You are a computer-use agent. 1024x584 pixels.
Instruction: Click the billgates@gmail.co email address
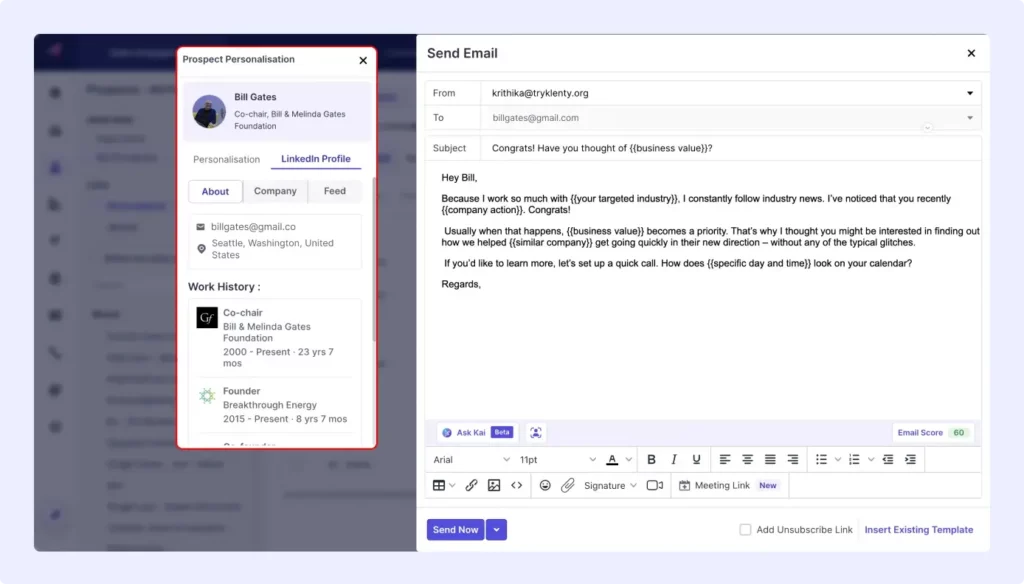pyautogui.click(x=253, y=227)
